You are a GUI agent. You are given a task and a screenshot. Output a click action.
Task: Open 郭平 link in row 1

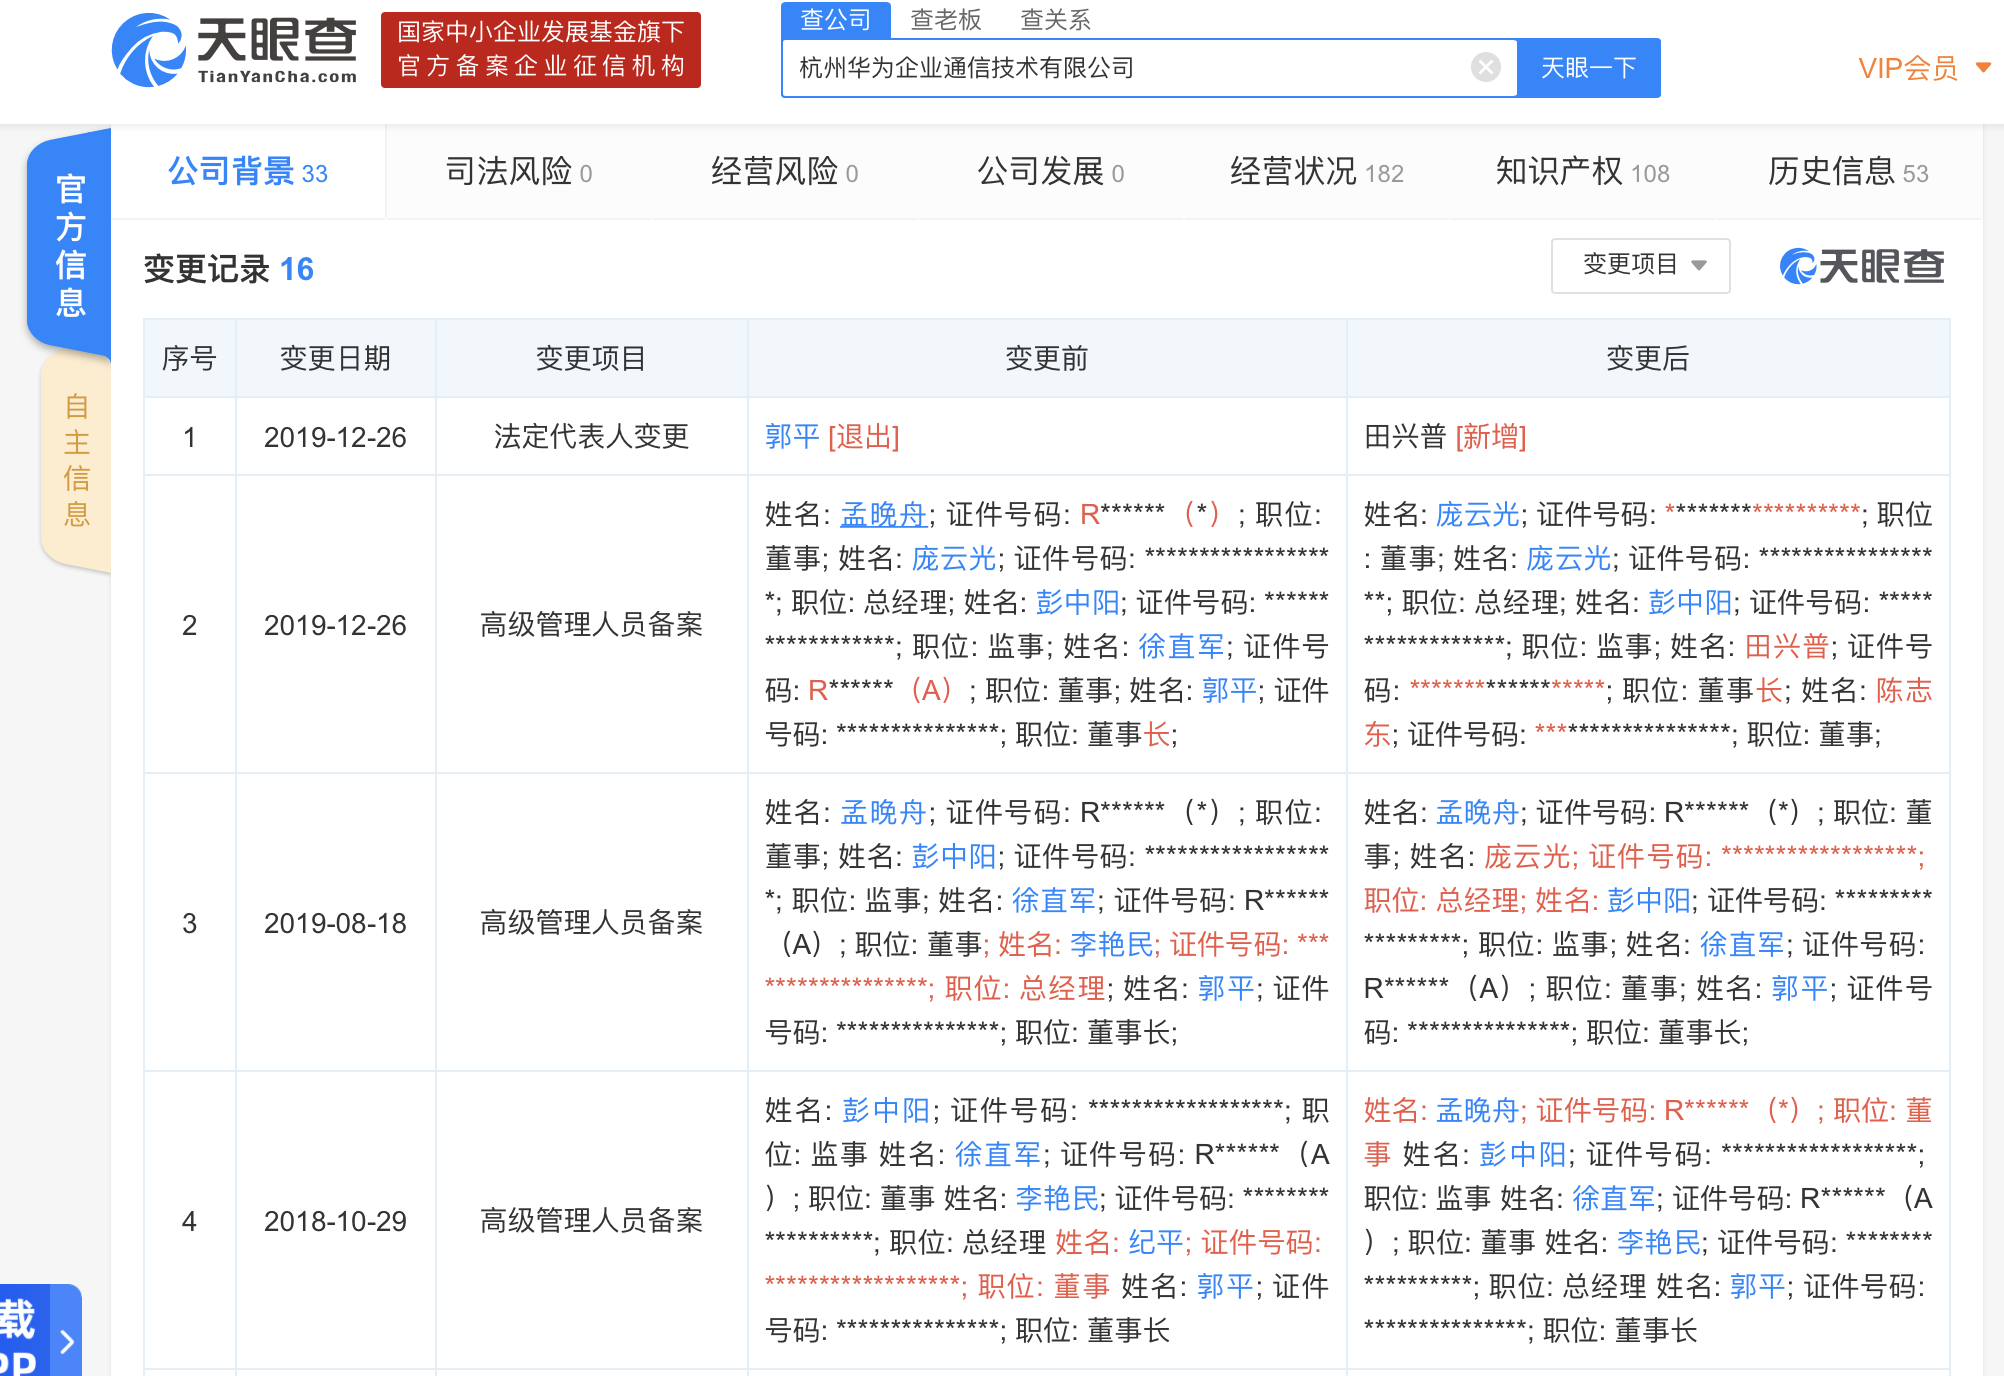792,437
